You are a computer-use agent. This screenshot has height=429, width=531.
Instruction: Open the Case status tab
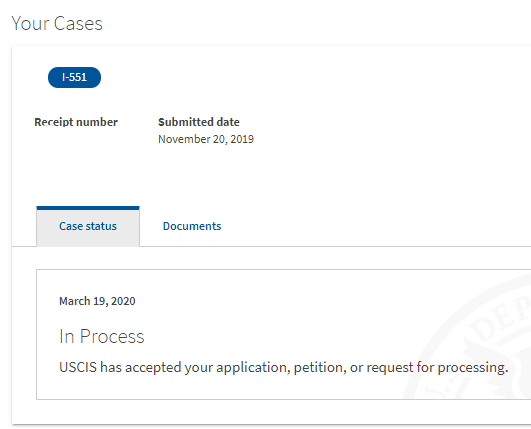[88, 226]
